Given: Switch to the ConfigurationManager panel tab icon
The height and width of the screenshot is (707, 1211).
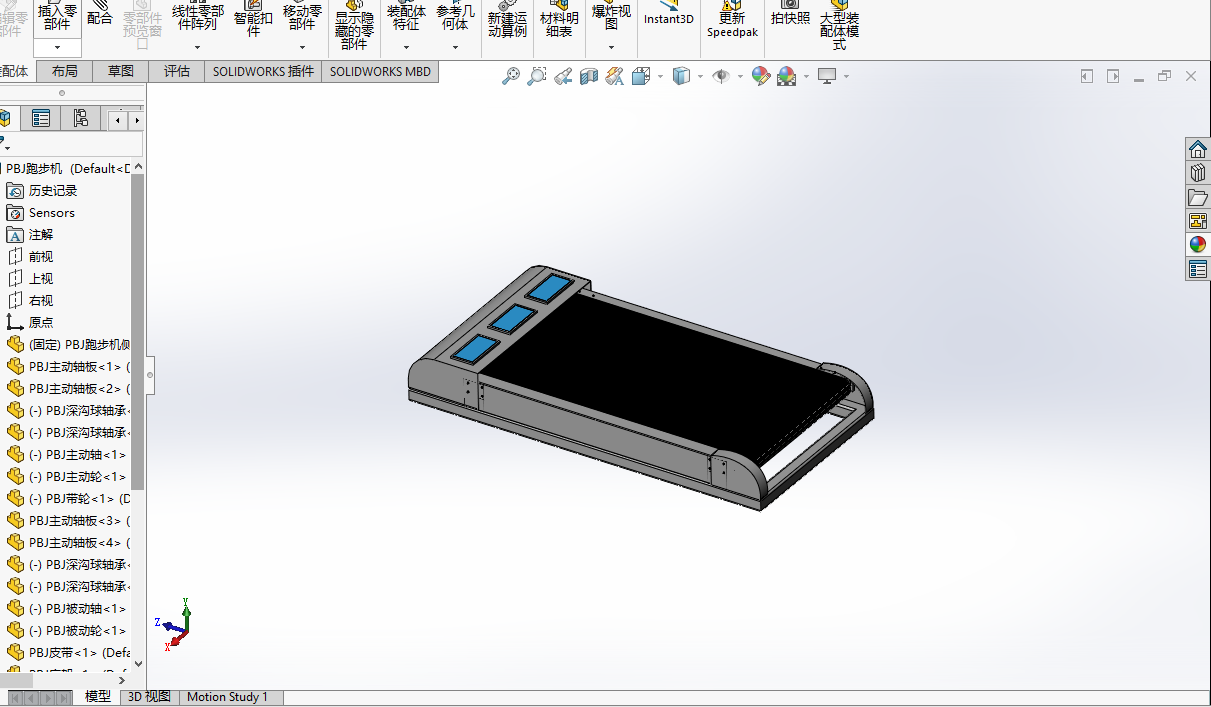Looking at the screenshot, I should click(x=81, y=119).
